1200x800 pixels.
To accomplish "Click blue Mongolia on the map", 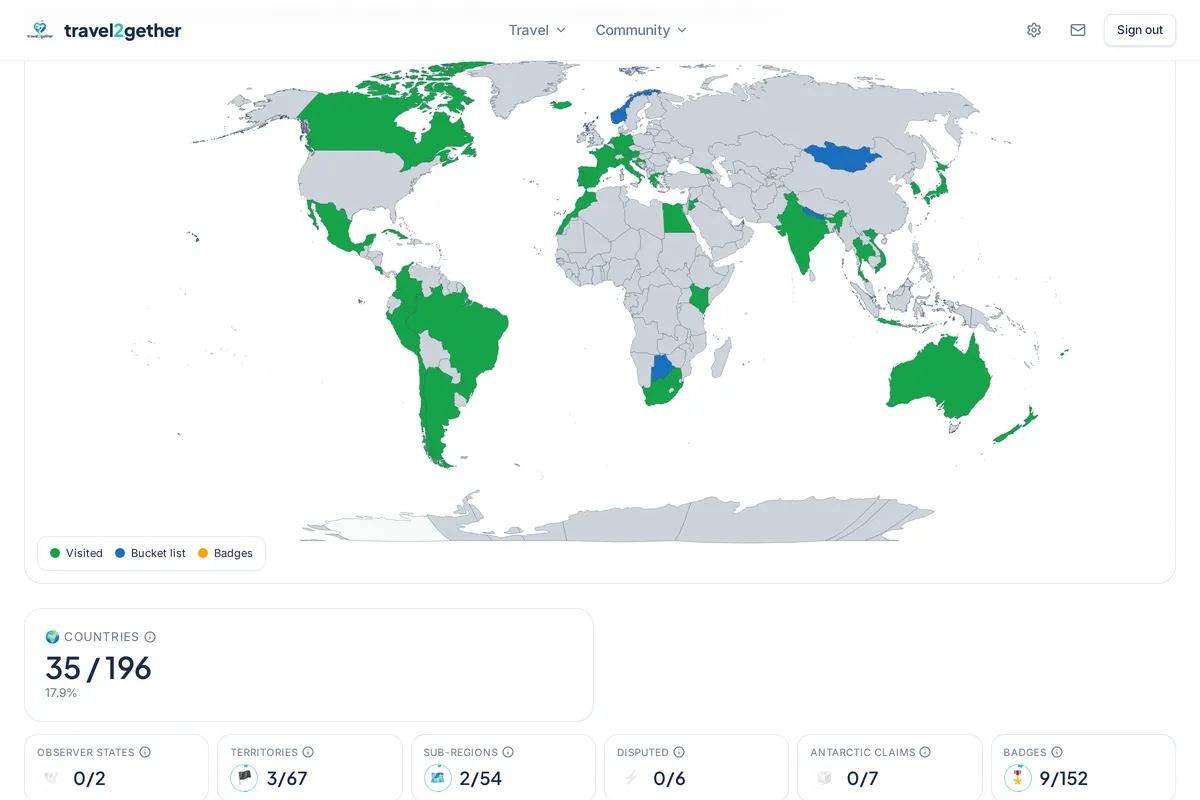I will click(842, 157).
